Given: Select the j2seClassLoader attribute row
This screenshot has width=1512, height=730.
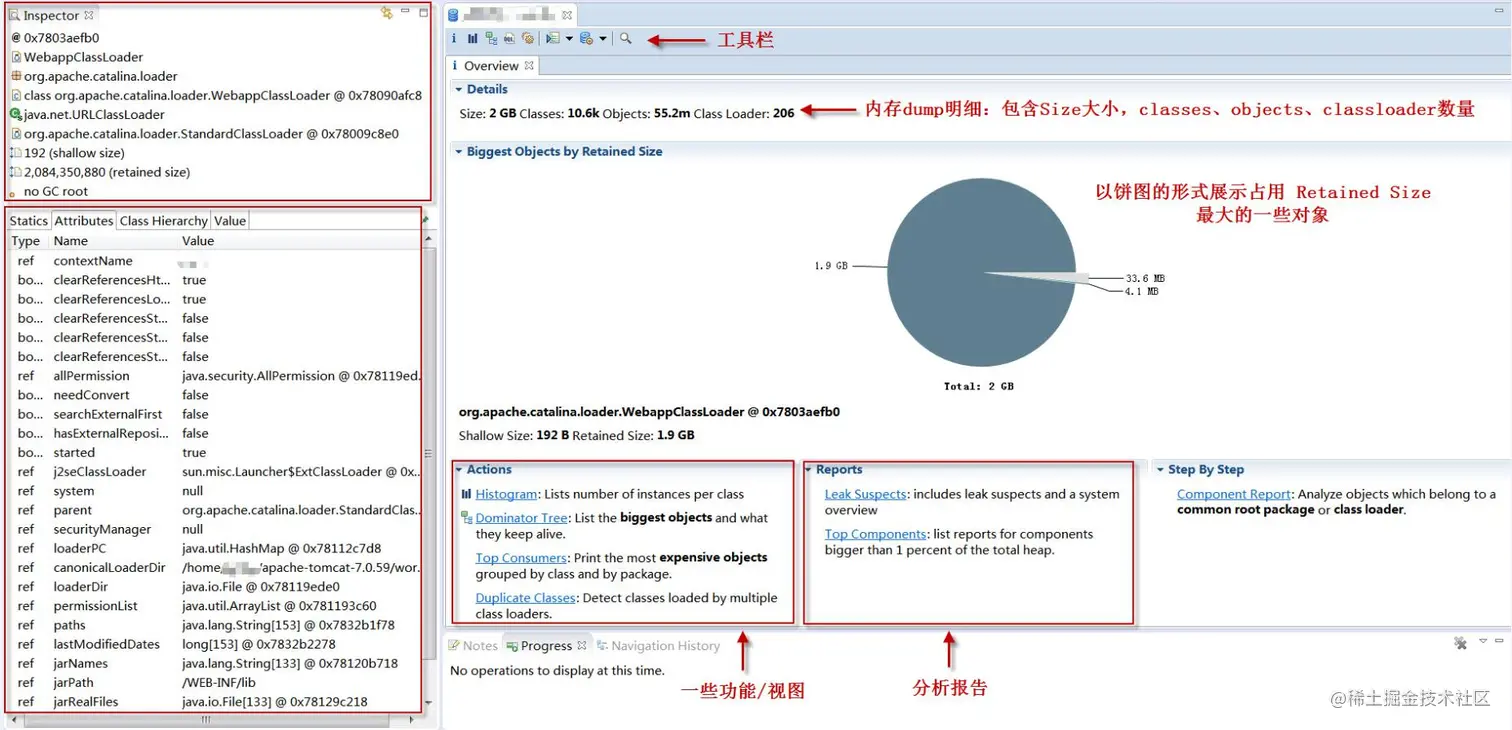Looking at the screenshot, I should click(x=215, y=472).
